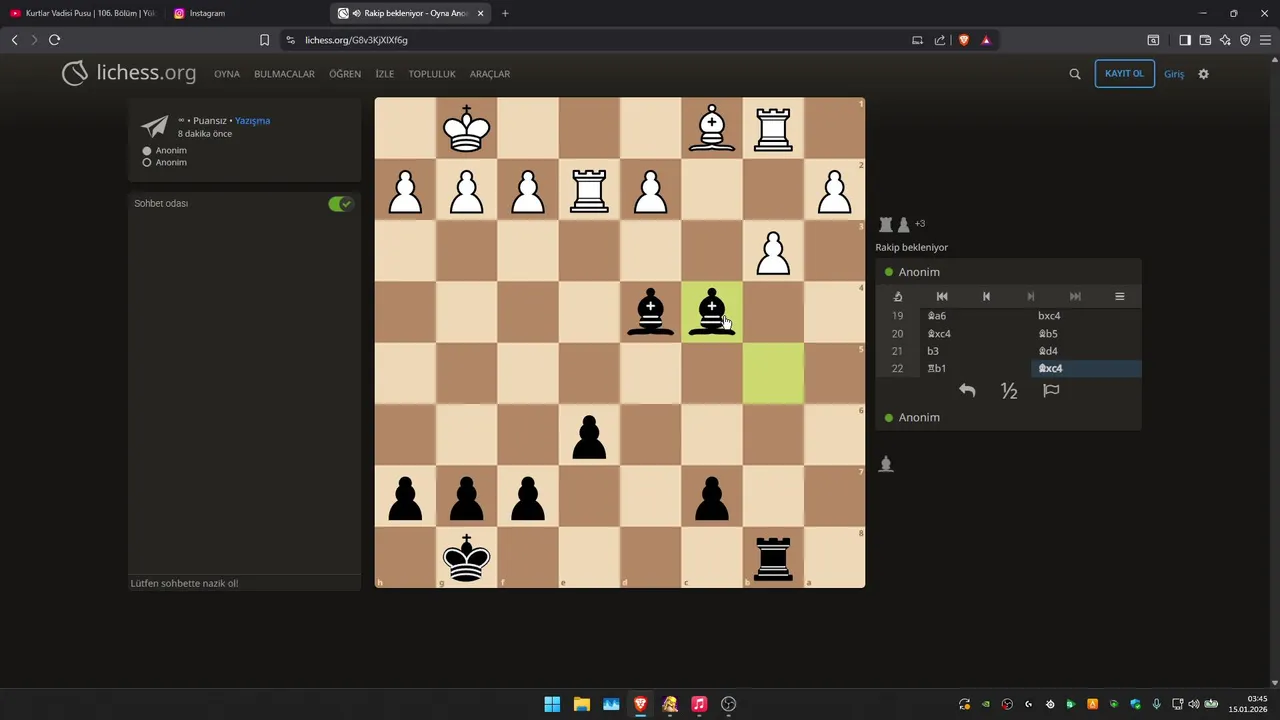Open the İZLE menu
Image resolution: width=1280 pixels, height=720 pixels.
click(x=385, y=74)
